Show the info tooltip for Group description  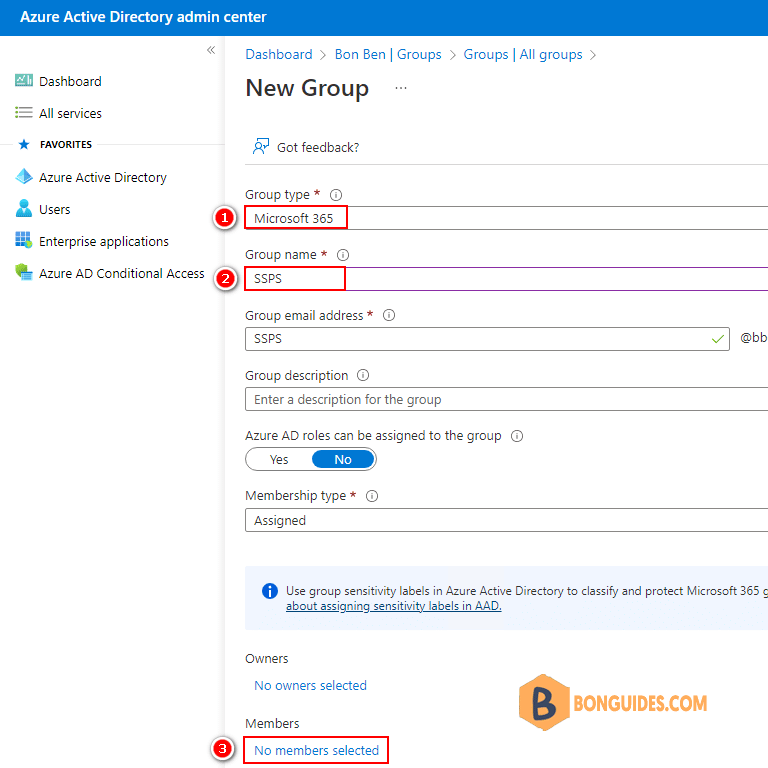(362, 375)
